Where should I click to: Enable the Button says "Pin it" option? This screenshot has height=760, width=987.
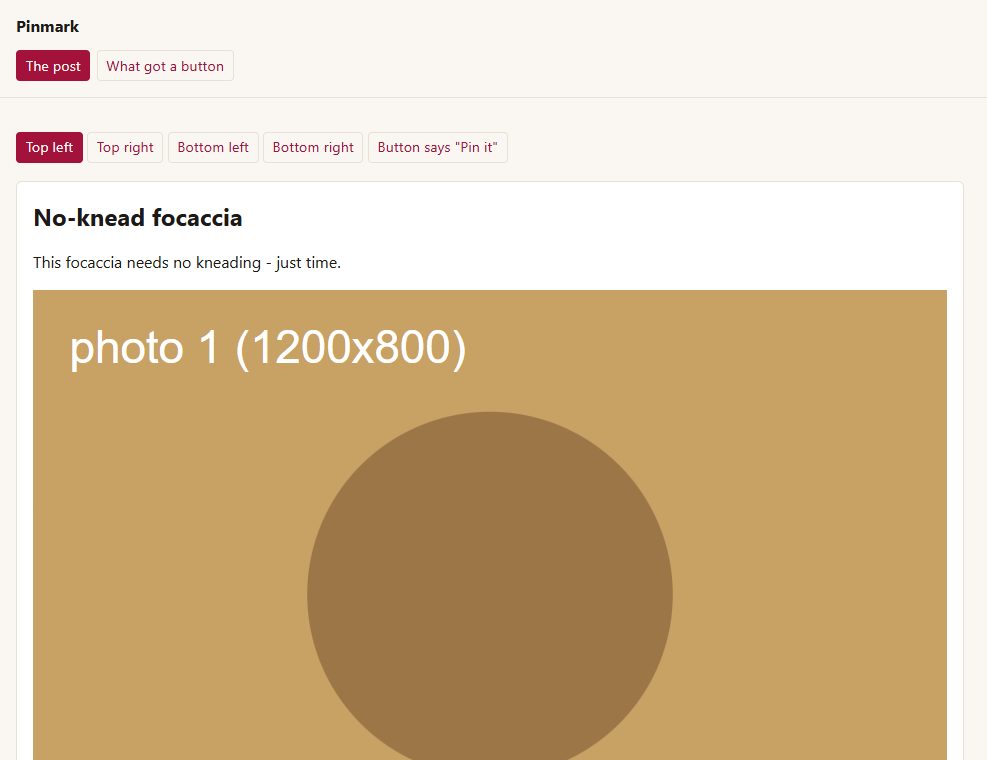437,147
